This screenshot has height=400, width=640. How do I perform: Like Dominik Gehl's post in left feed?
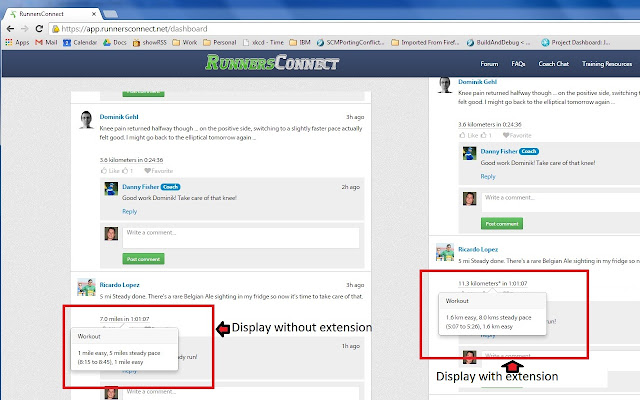click(x=110, y=171)
